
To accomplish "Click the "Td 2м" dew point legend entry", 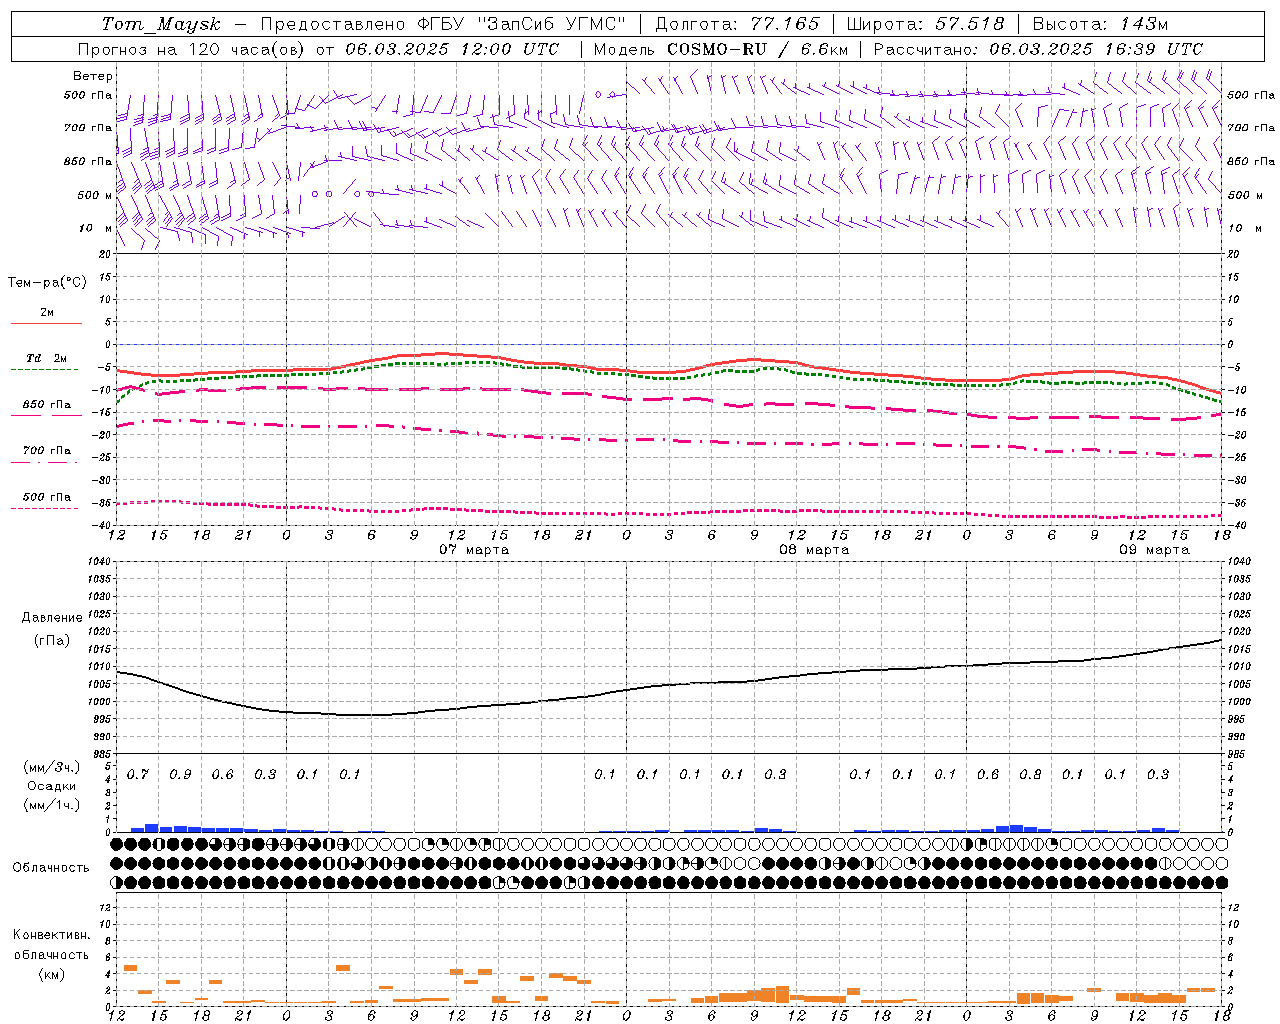I will tap(46, 358).
